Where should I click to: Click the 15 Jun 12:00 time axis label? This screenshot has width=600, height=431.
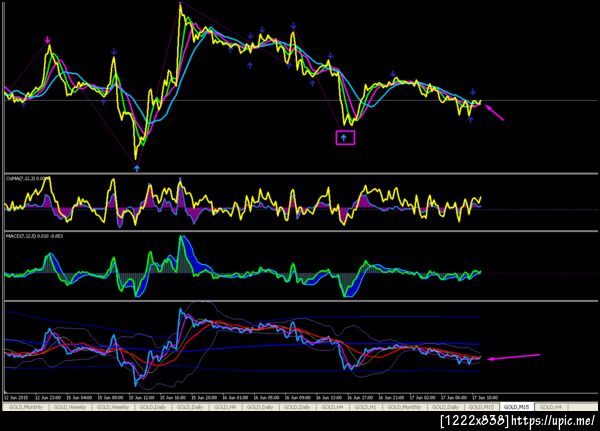[x=141, y=398]
